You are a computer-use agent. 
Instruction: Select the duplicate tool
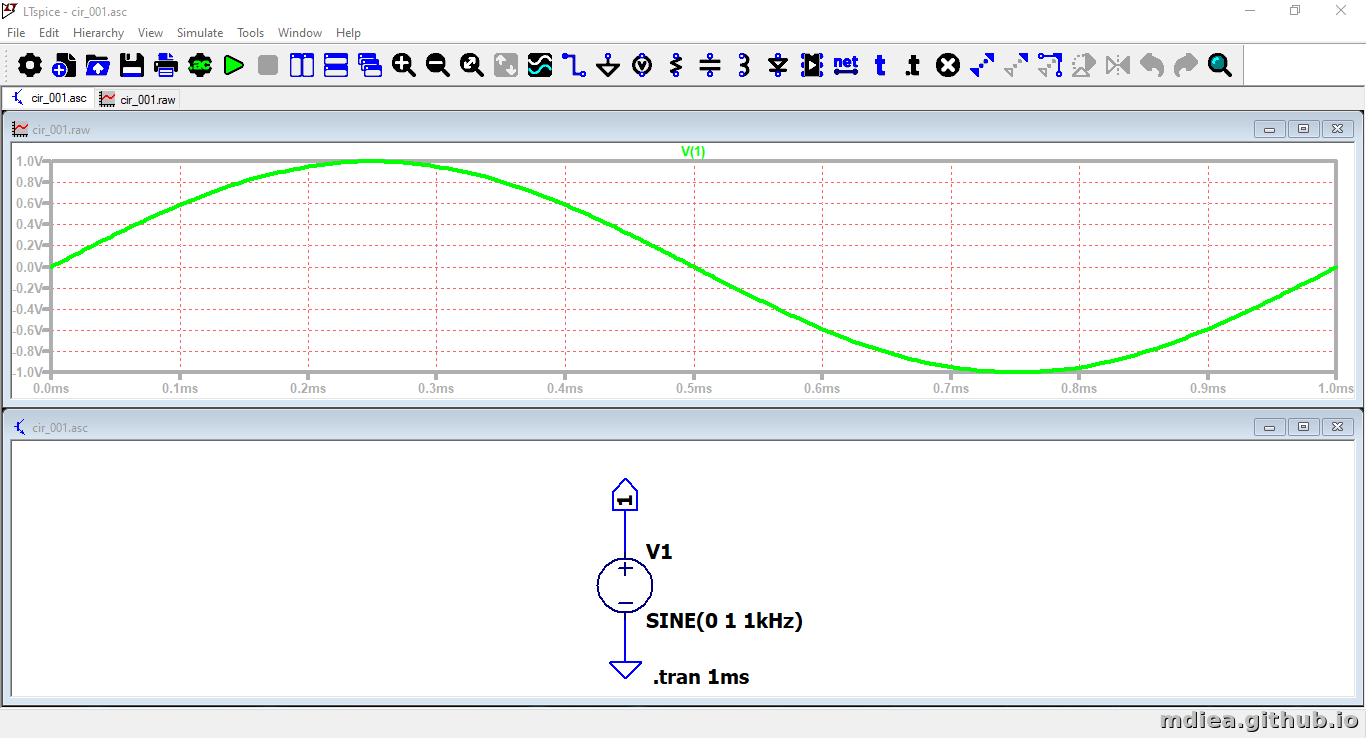point(982,66)
